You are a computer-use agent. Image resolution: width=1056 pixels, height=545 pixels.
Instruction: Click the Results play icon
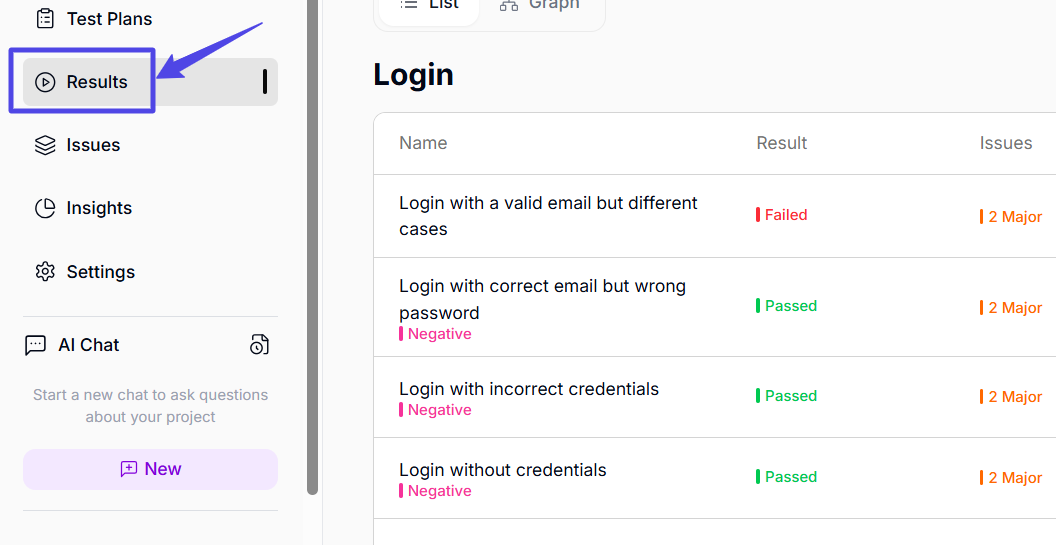click(45, 82)
